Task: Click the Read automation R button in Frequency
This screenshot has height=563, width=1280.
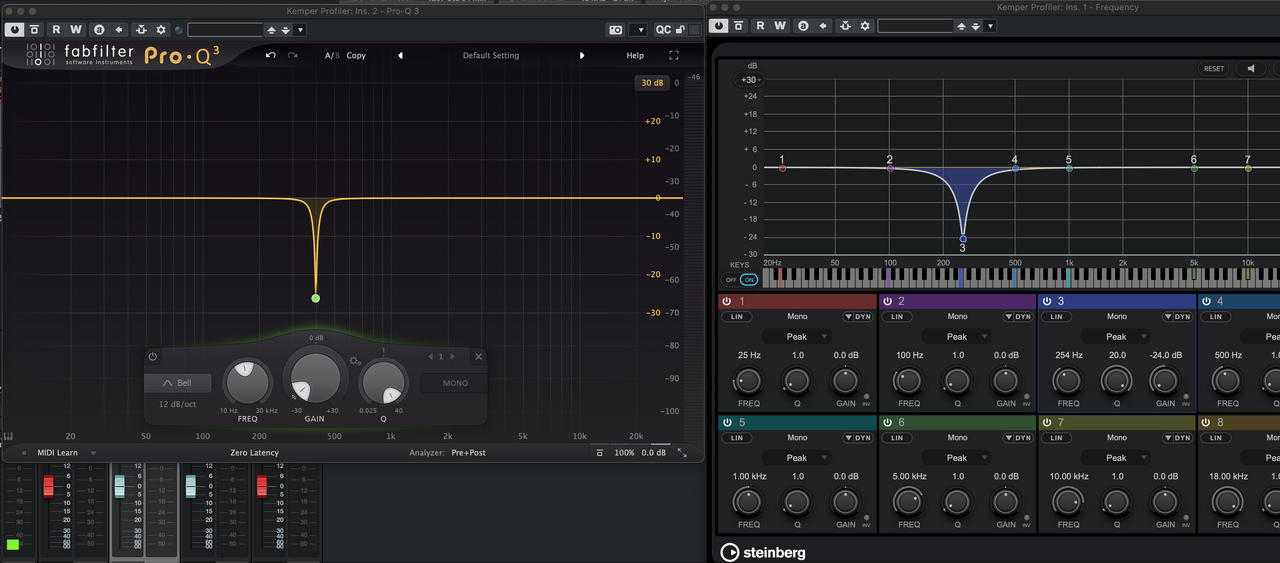Action: tap(760, 26)
